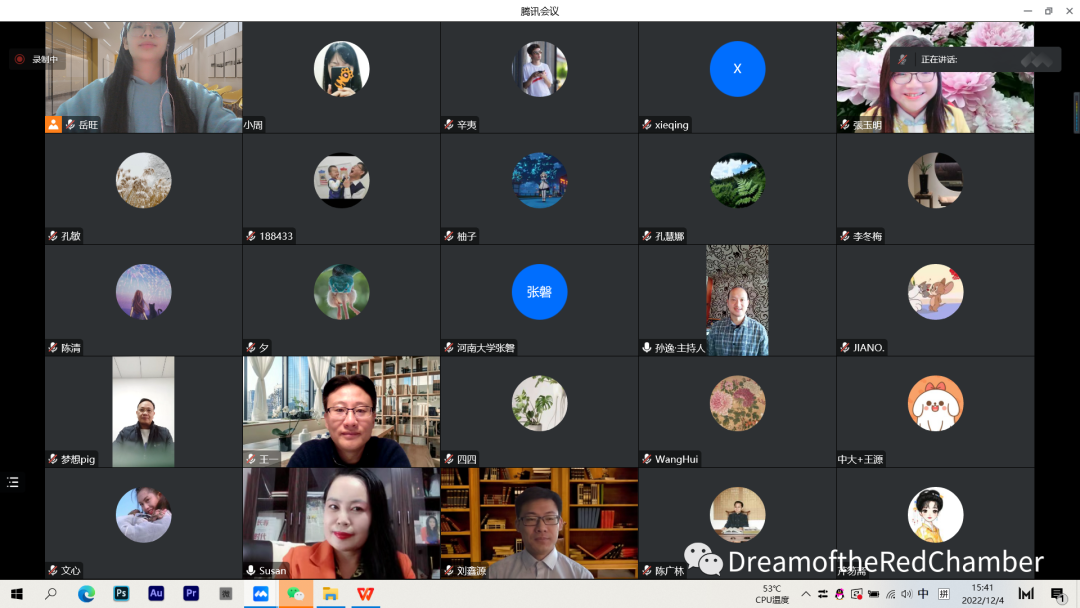Click the microphone icon beside Susan
Viewport: 1080px width, 608px height.
click(252, 570)
